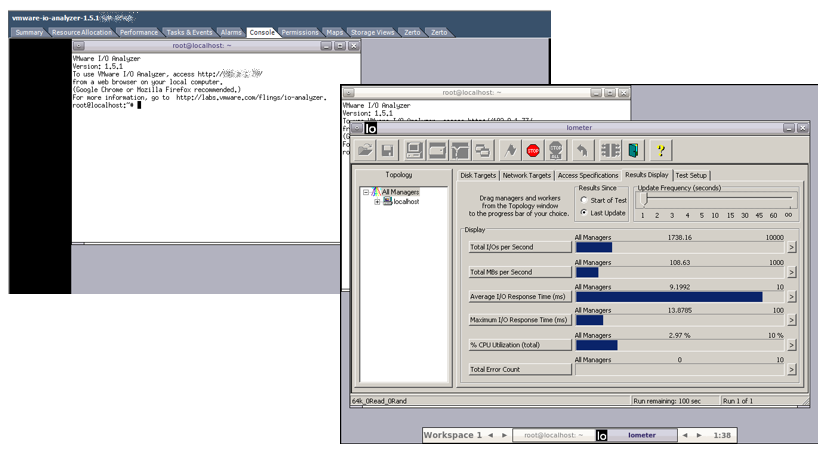824x454 pixels.
Task: Switch to root@localhost terminal in taskbar
Action: tap(552, 435)
